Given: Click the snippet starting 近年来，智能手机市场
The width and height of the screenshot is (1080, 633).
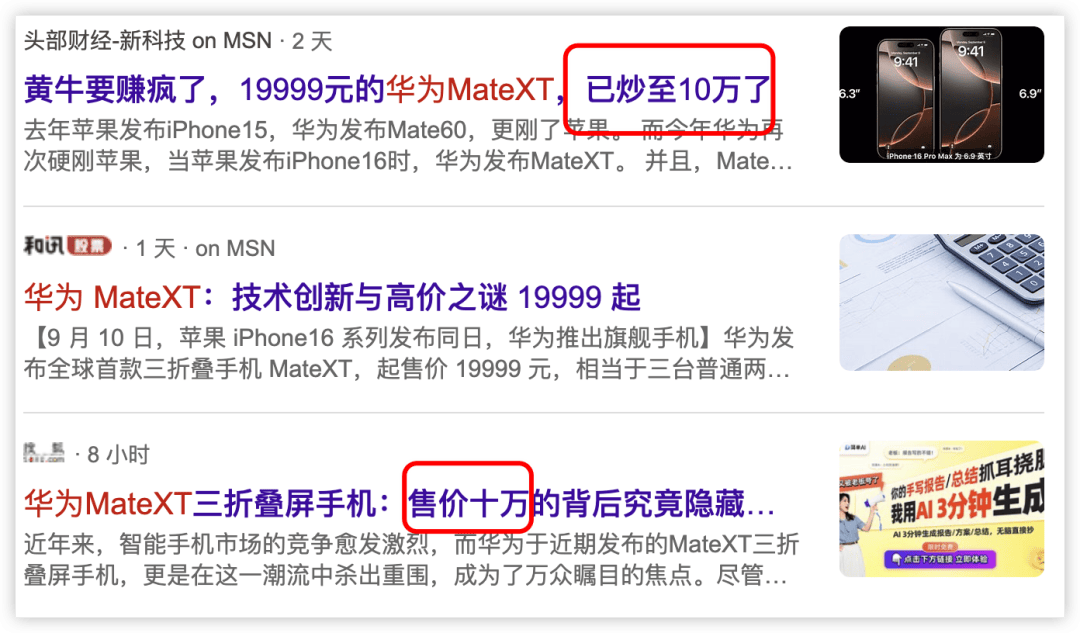Looking at the screenshot, I should coord(411,559).
